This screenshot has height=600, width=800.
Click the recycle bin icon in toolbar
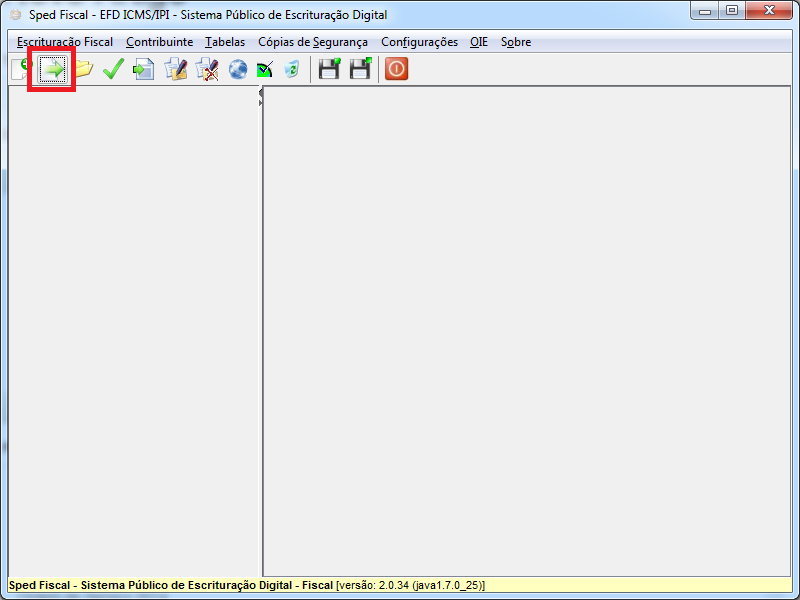291,70
